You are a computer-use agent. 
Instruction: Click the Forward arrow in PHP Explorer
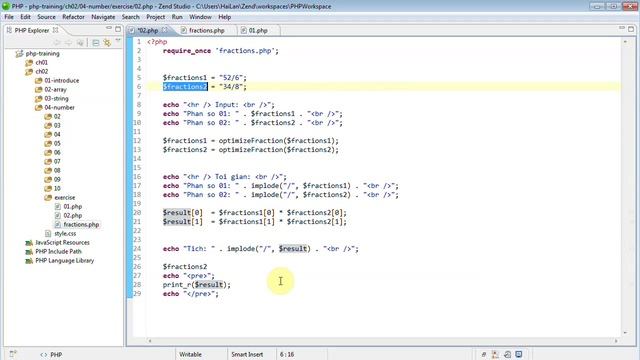click(68, 42)
